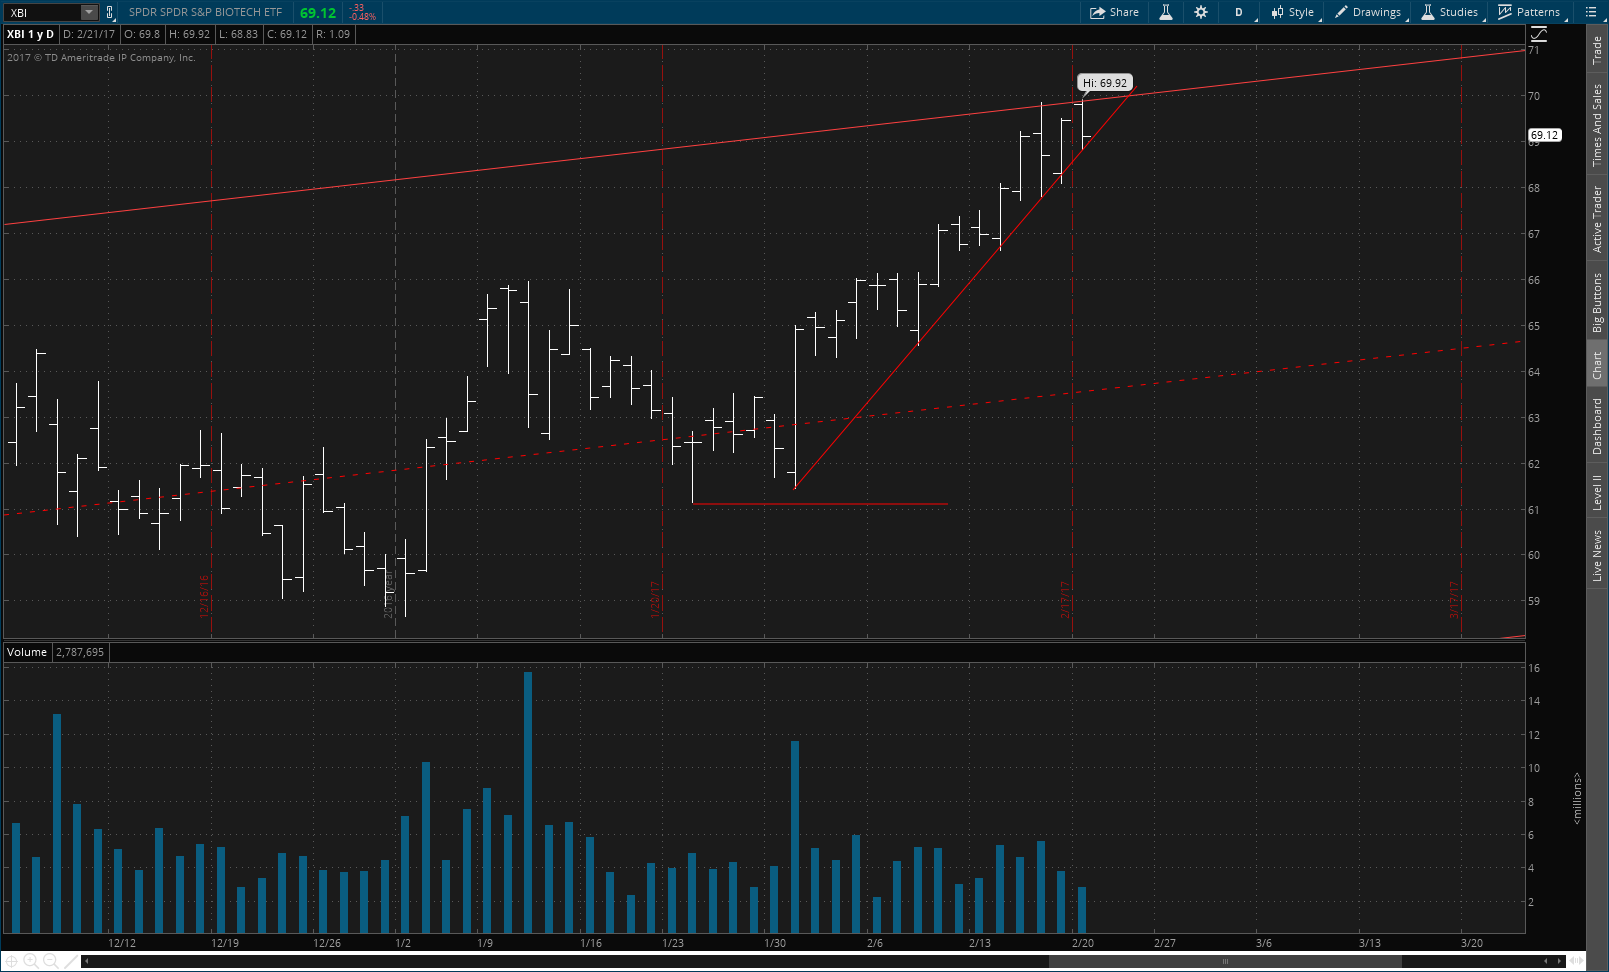1609x972 pixels.
Task: Click the horizontal red support line at 61
Action: 820,504
